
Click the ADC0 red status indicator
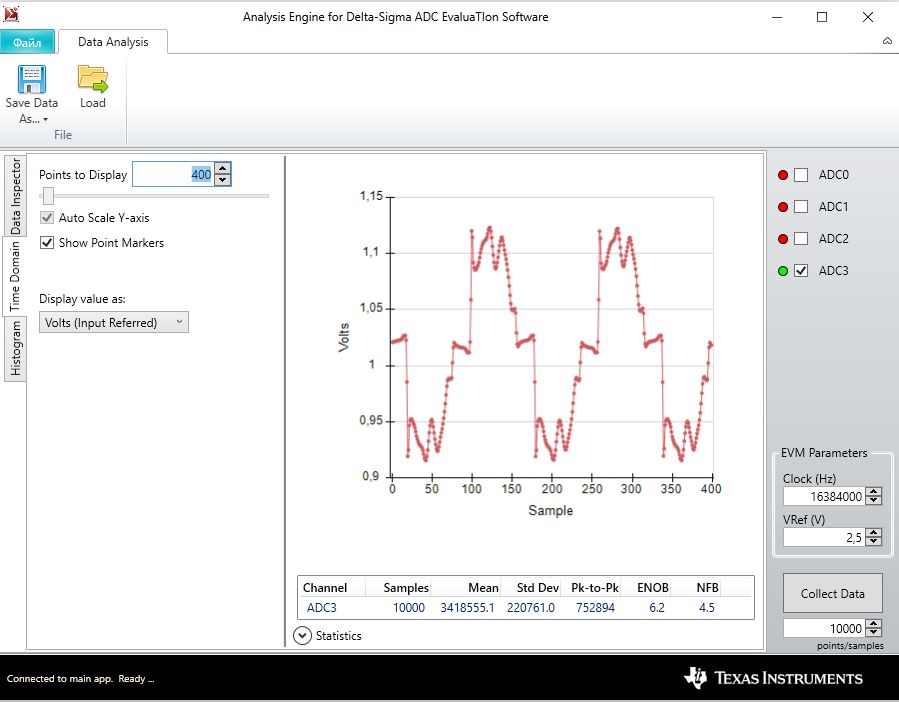click(783, 175)
